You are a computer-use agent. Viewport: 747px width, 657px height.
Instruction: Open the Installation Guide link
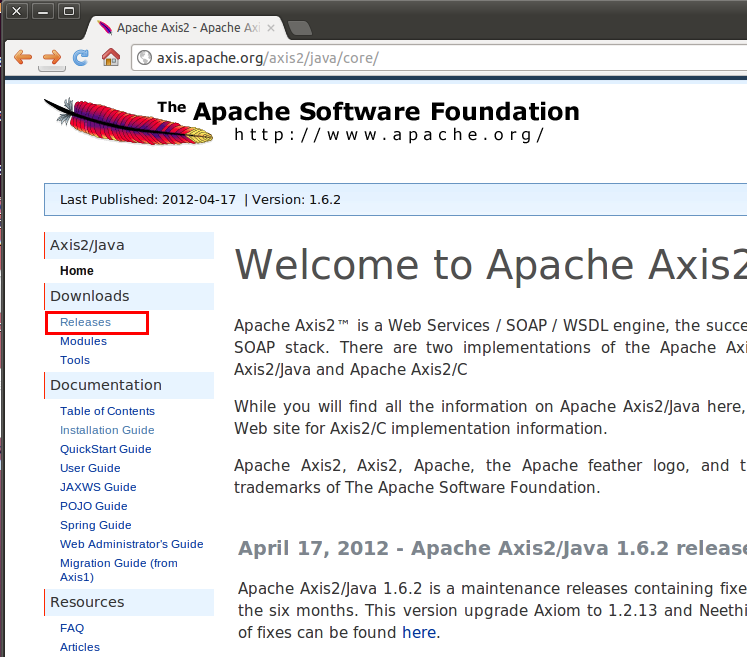pyautogui.click(x=107, y=430)
